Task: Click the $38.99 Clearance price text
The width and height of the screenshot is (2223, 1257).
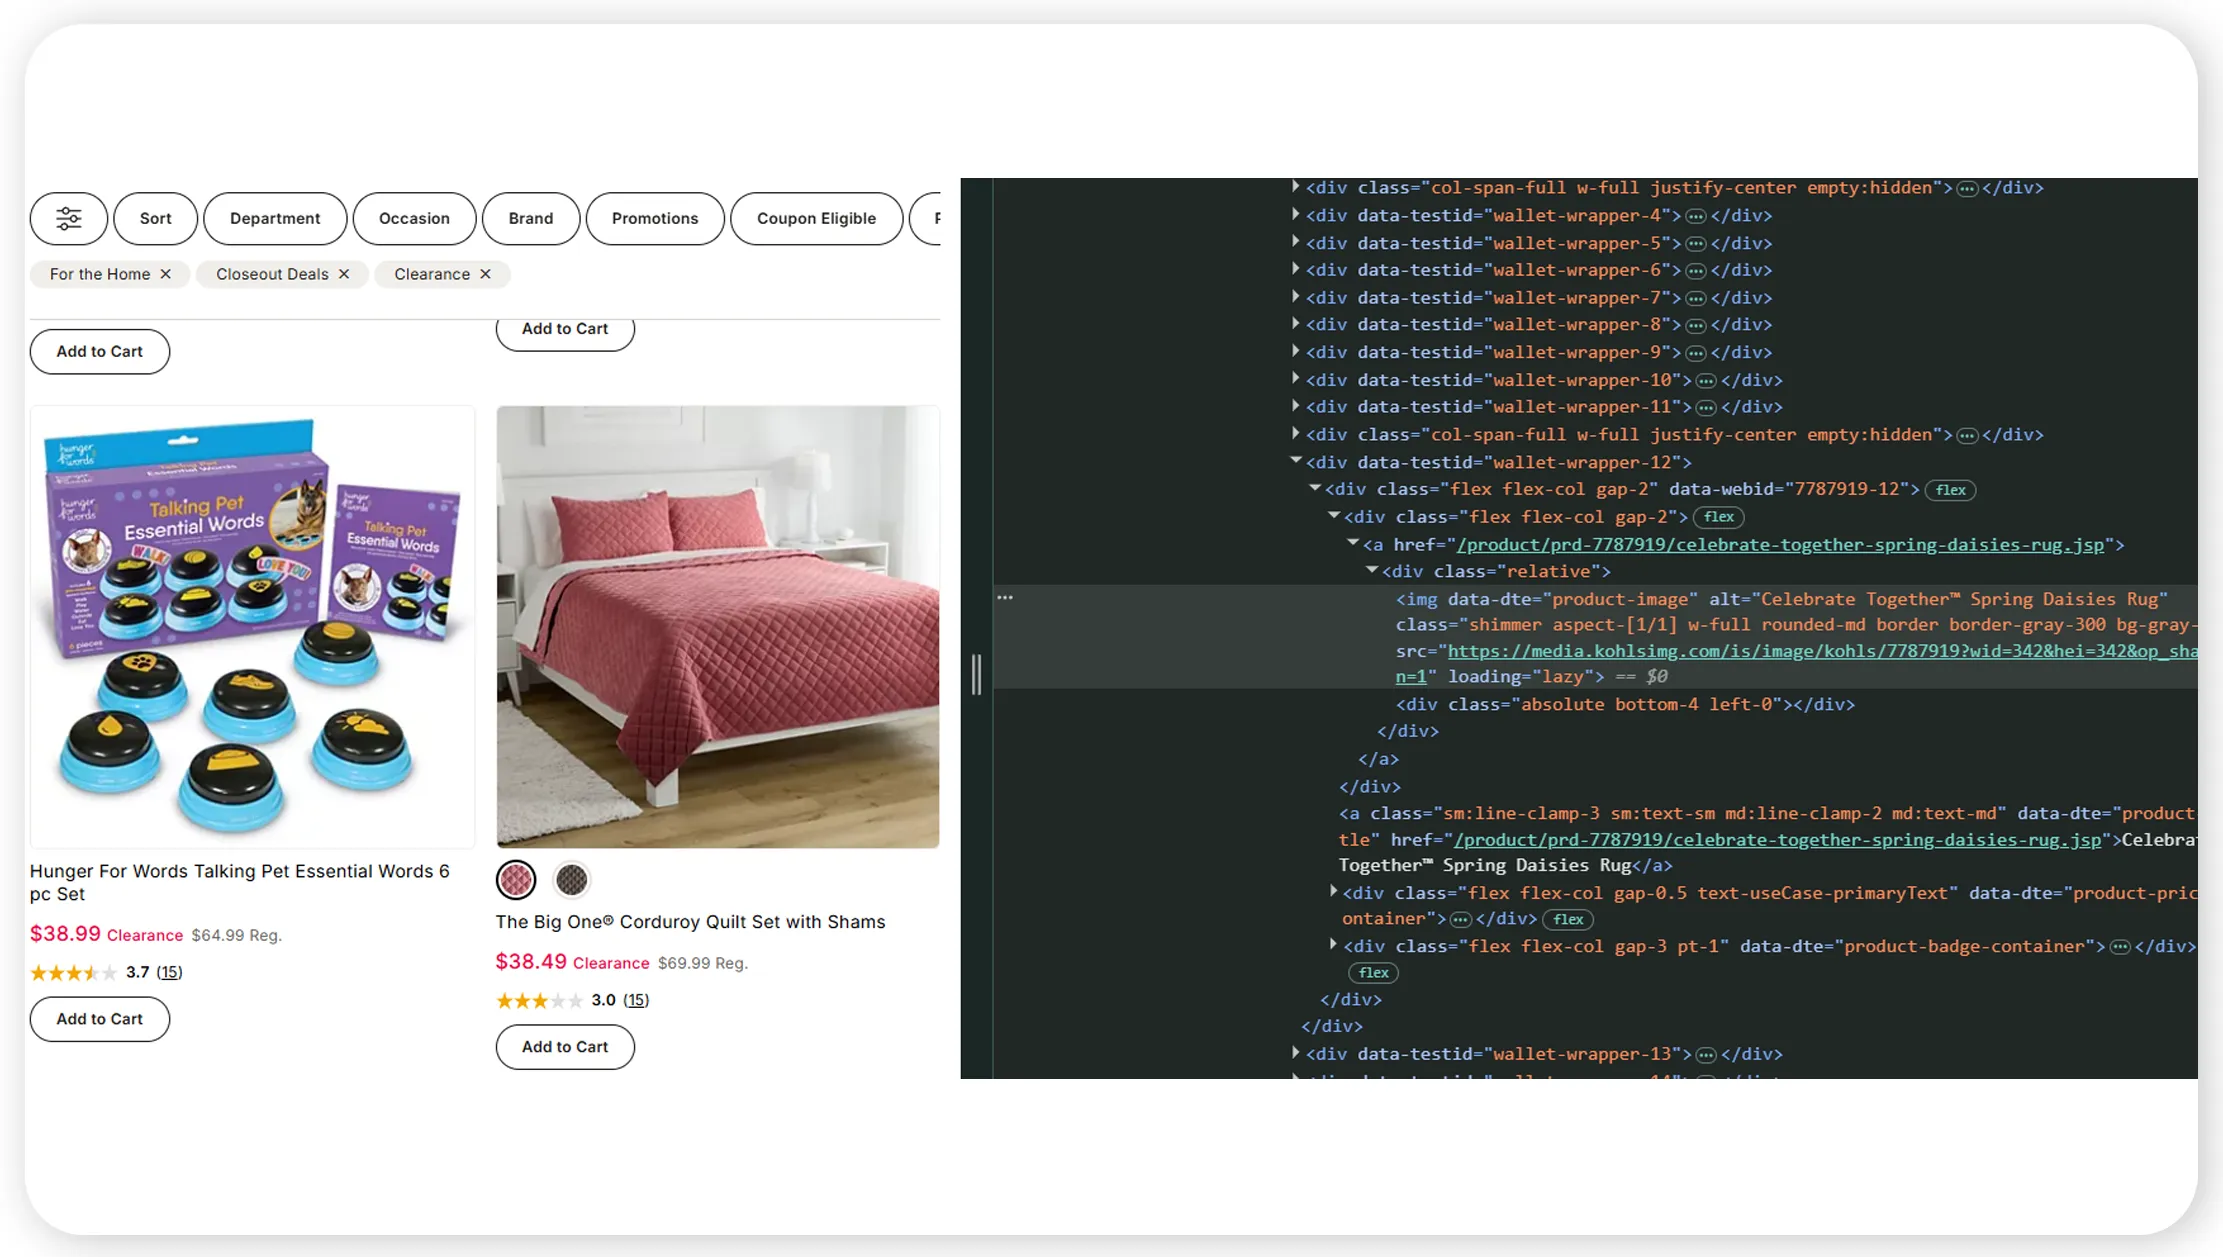Action: [x=106, y=934]
